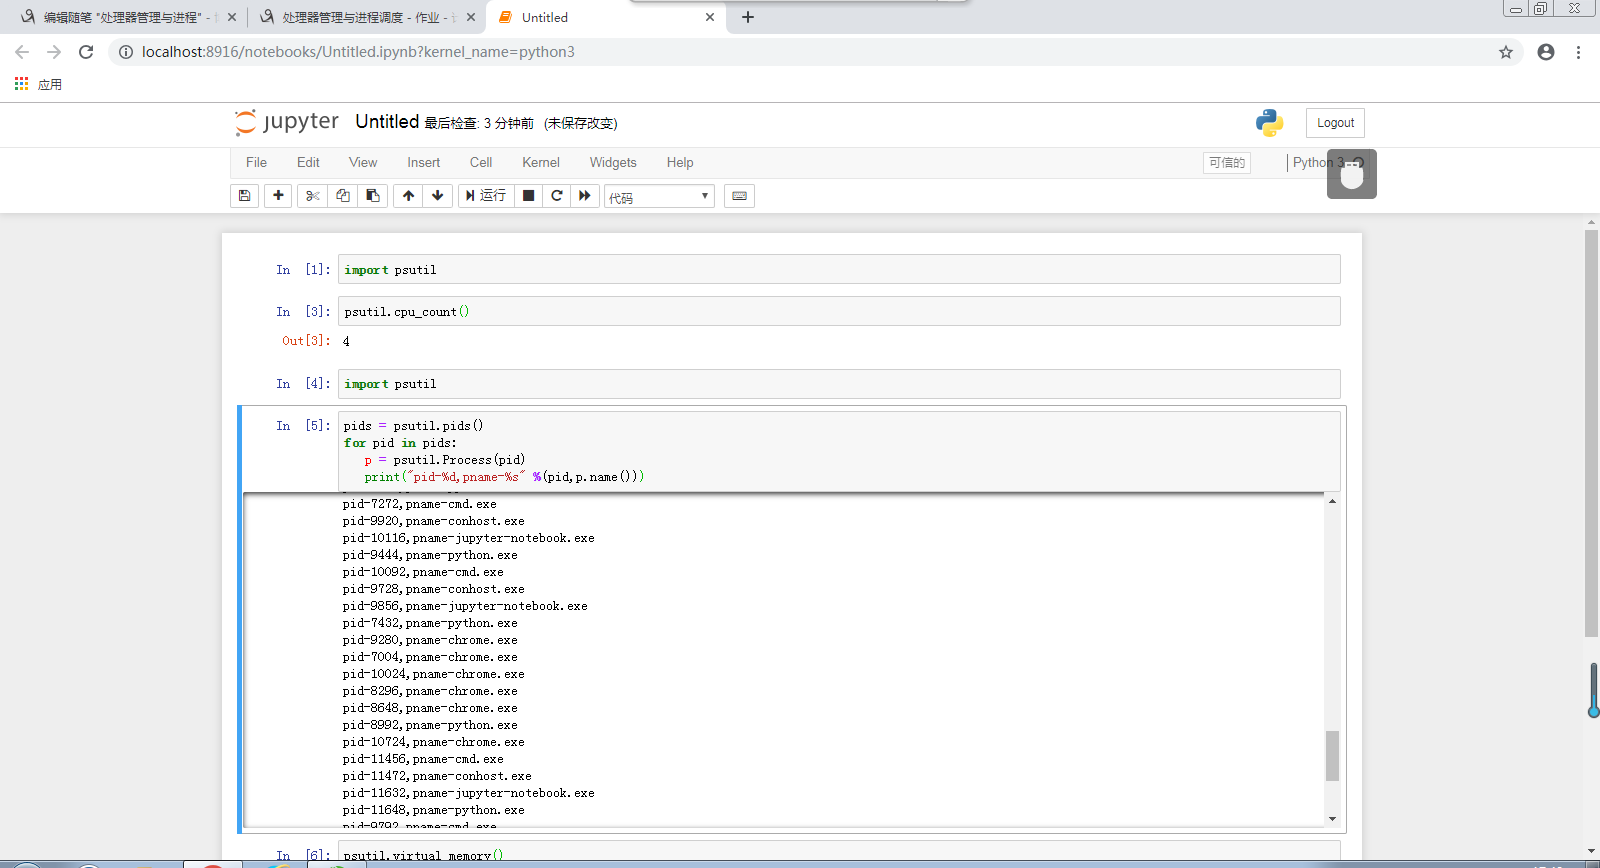This screenshot has width=1600, height=868.
Task: Expand the 代码 cell type dropdown
Action: coord(659,197)
